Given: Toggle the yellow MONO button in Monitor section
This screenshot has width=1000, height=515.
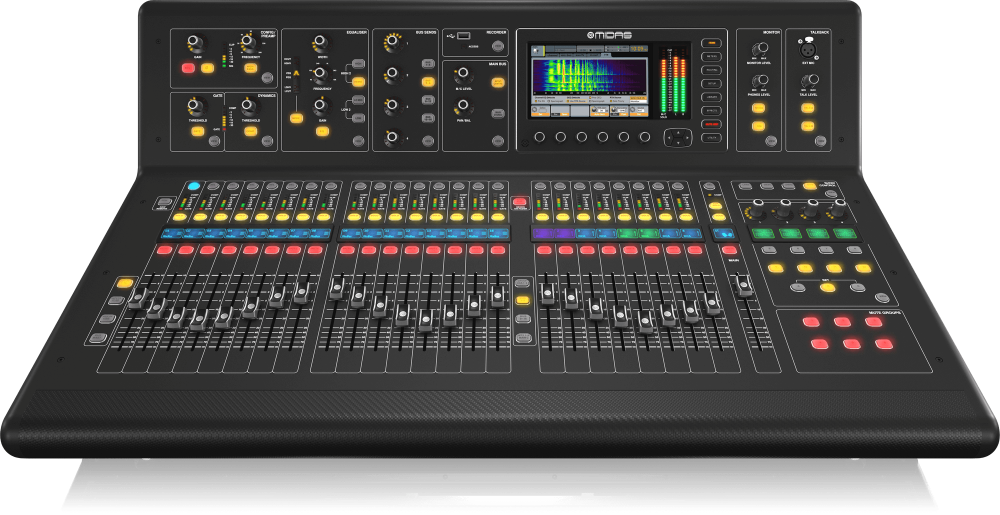Looking at the screenshot, I should click(x=758, y=108).
